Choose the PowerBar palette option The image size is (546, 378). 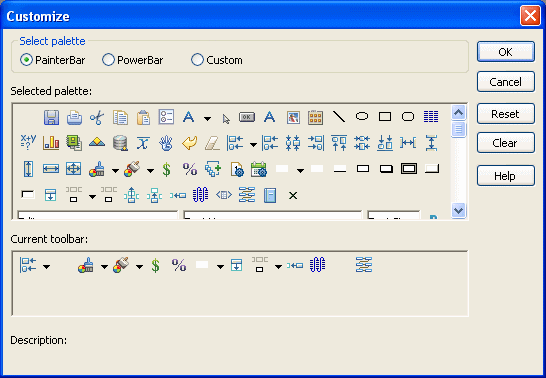pos(108,60)
